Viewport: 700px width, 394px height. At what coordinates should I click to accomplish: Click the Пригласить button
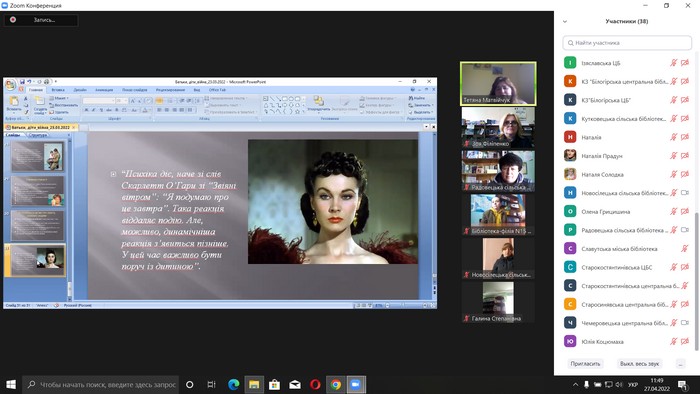(x=585, y=364)
